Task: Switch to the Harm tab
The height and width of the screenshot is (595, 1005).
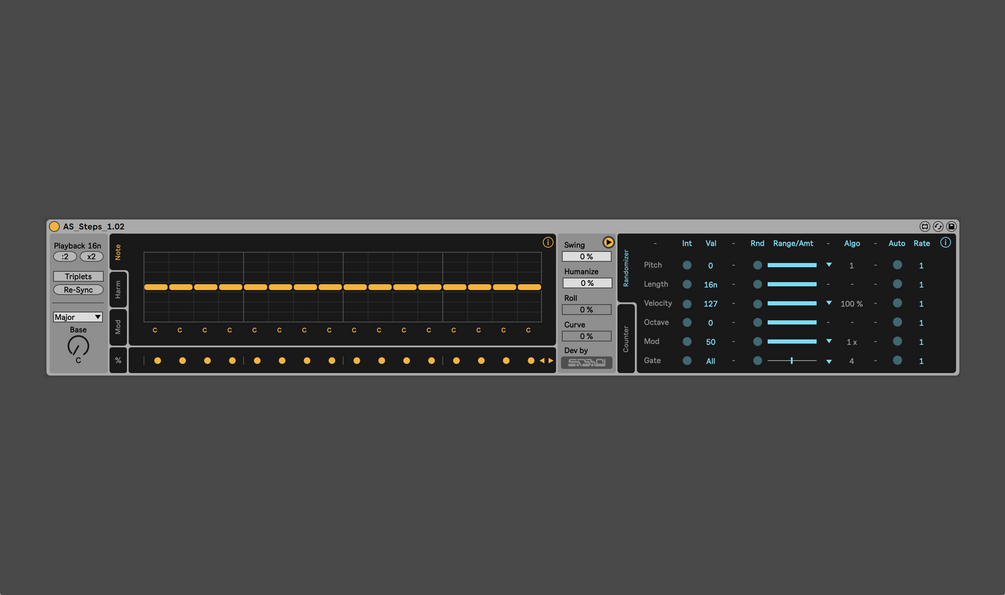Action: pyautogui.click(x=118, y=290)
